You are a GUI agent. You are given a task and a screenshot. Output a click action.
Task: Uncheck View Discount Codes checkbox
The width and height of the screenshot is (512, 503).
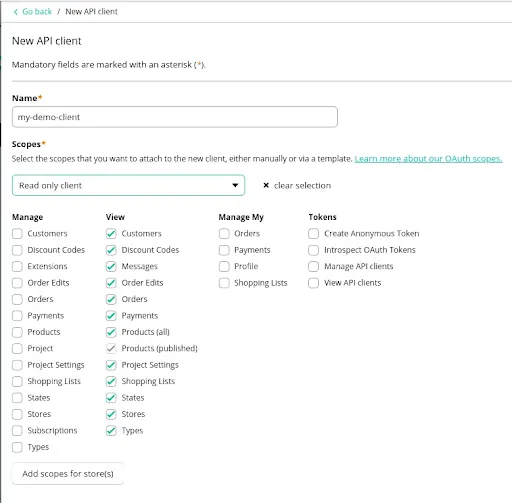pyautogui.click(x=111, y=250)
